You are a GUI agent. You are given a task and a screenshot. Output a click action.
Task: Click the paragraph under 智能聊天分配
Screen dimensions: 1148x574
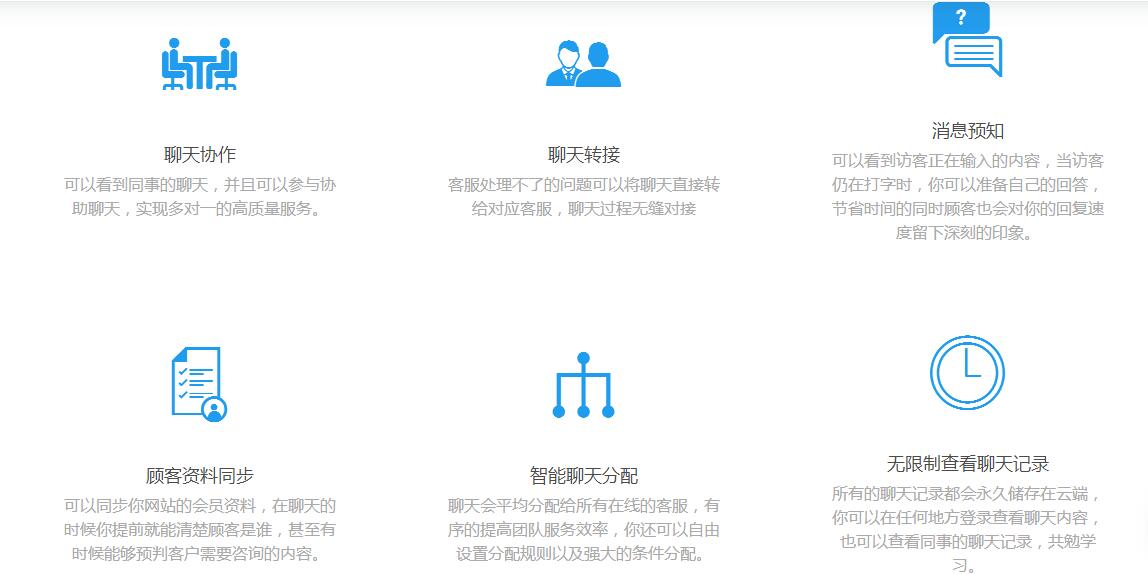coord(584,529)
